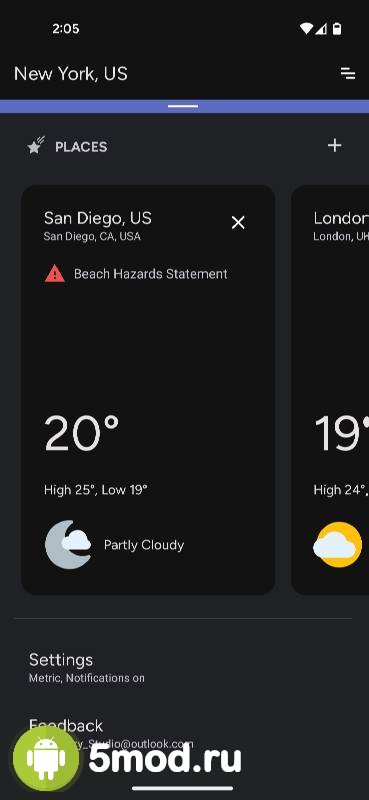Tap High 25°, Low 19° text

pos(95,490)
